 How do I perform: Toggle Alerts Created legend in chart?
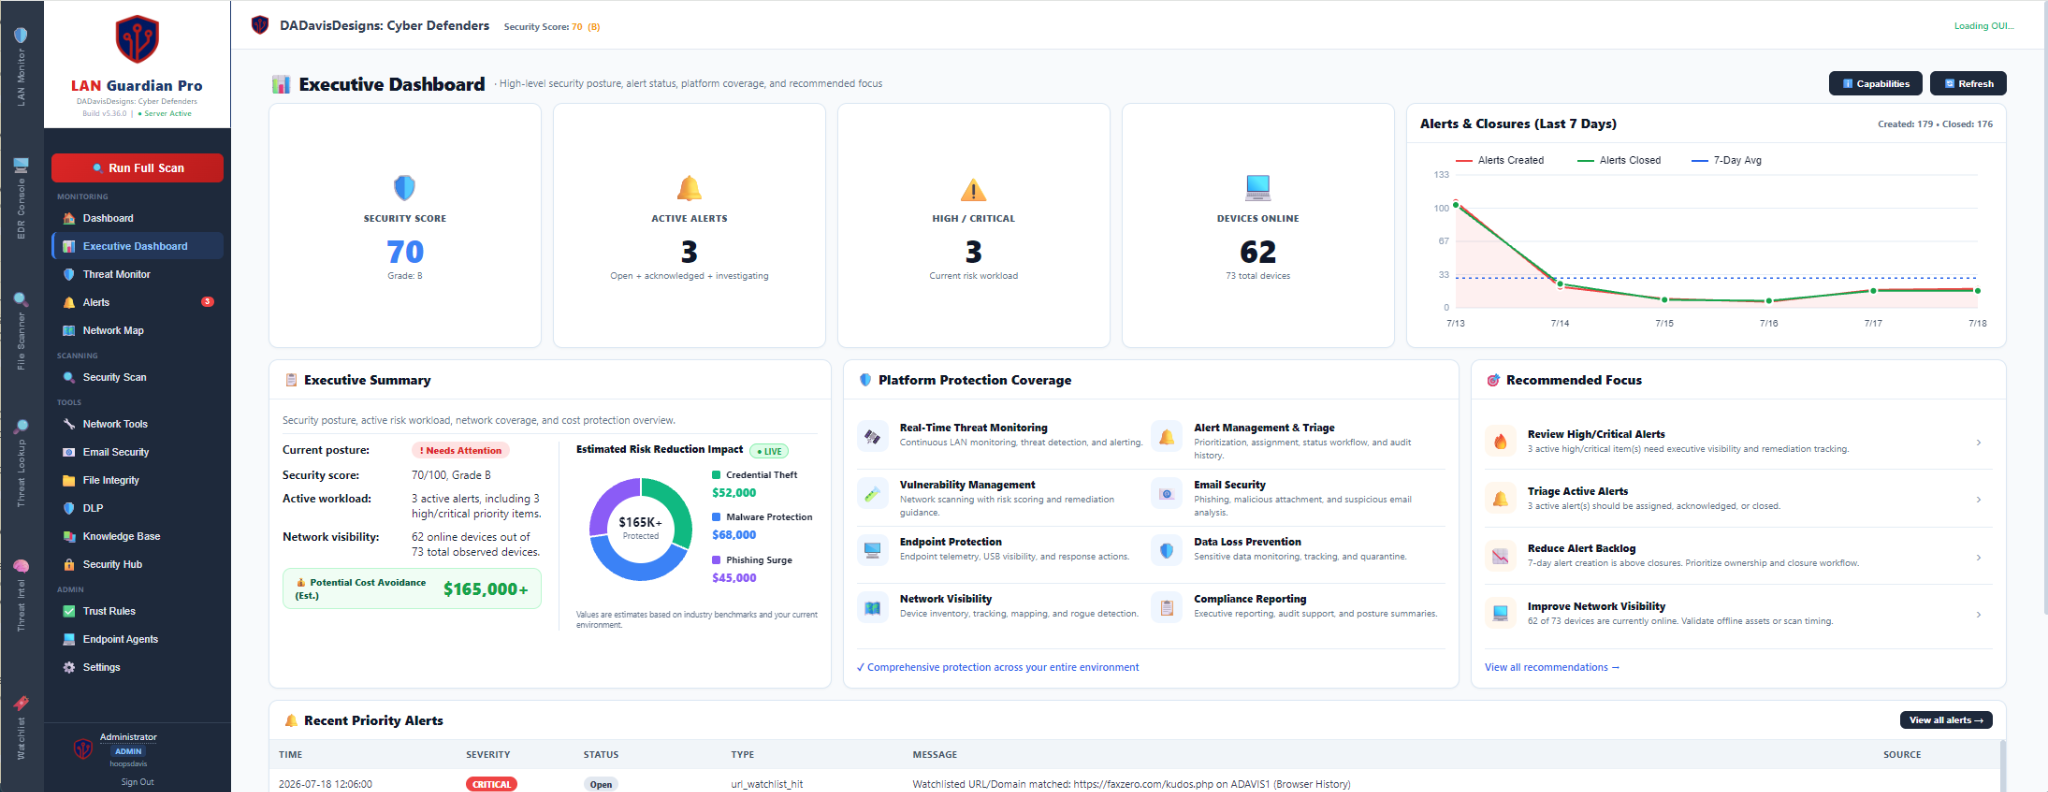[x=1500, y=160]
